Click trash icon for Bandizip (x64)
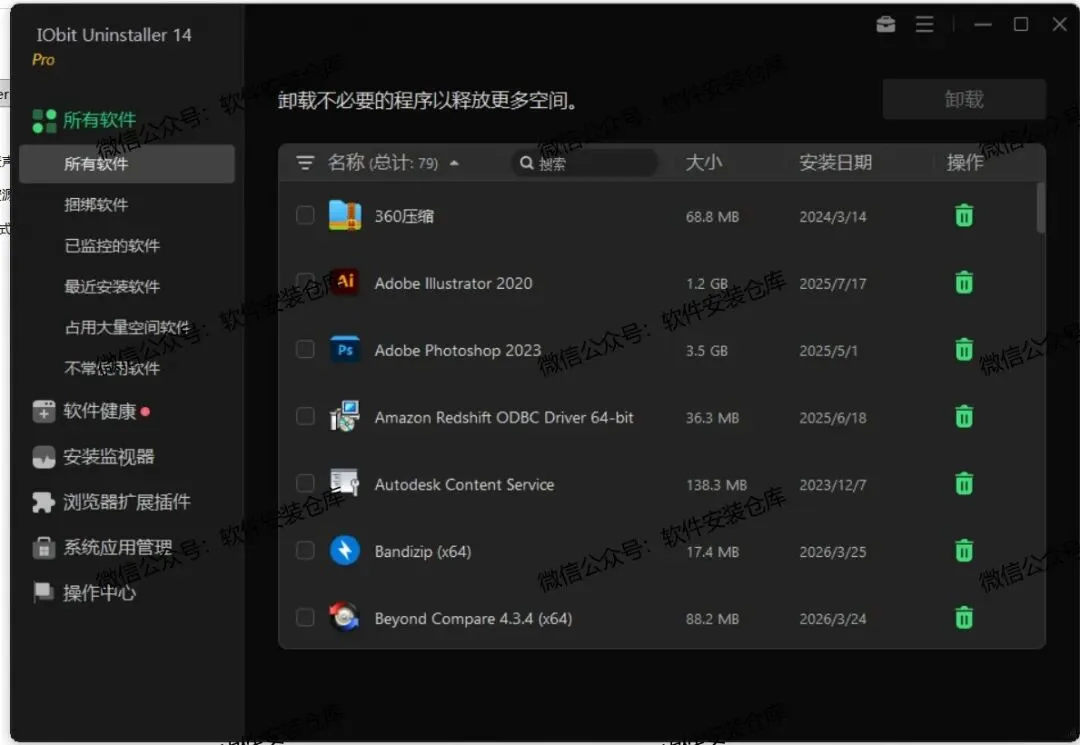Image resolution: width=1080 pixels, height=745 pixels. click(964, 551)
